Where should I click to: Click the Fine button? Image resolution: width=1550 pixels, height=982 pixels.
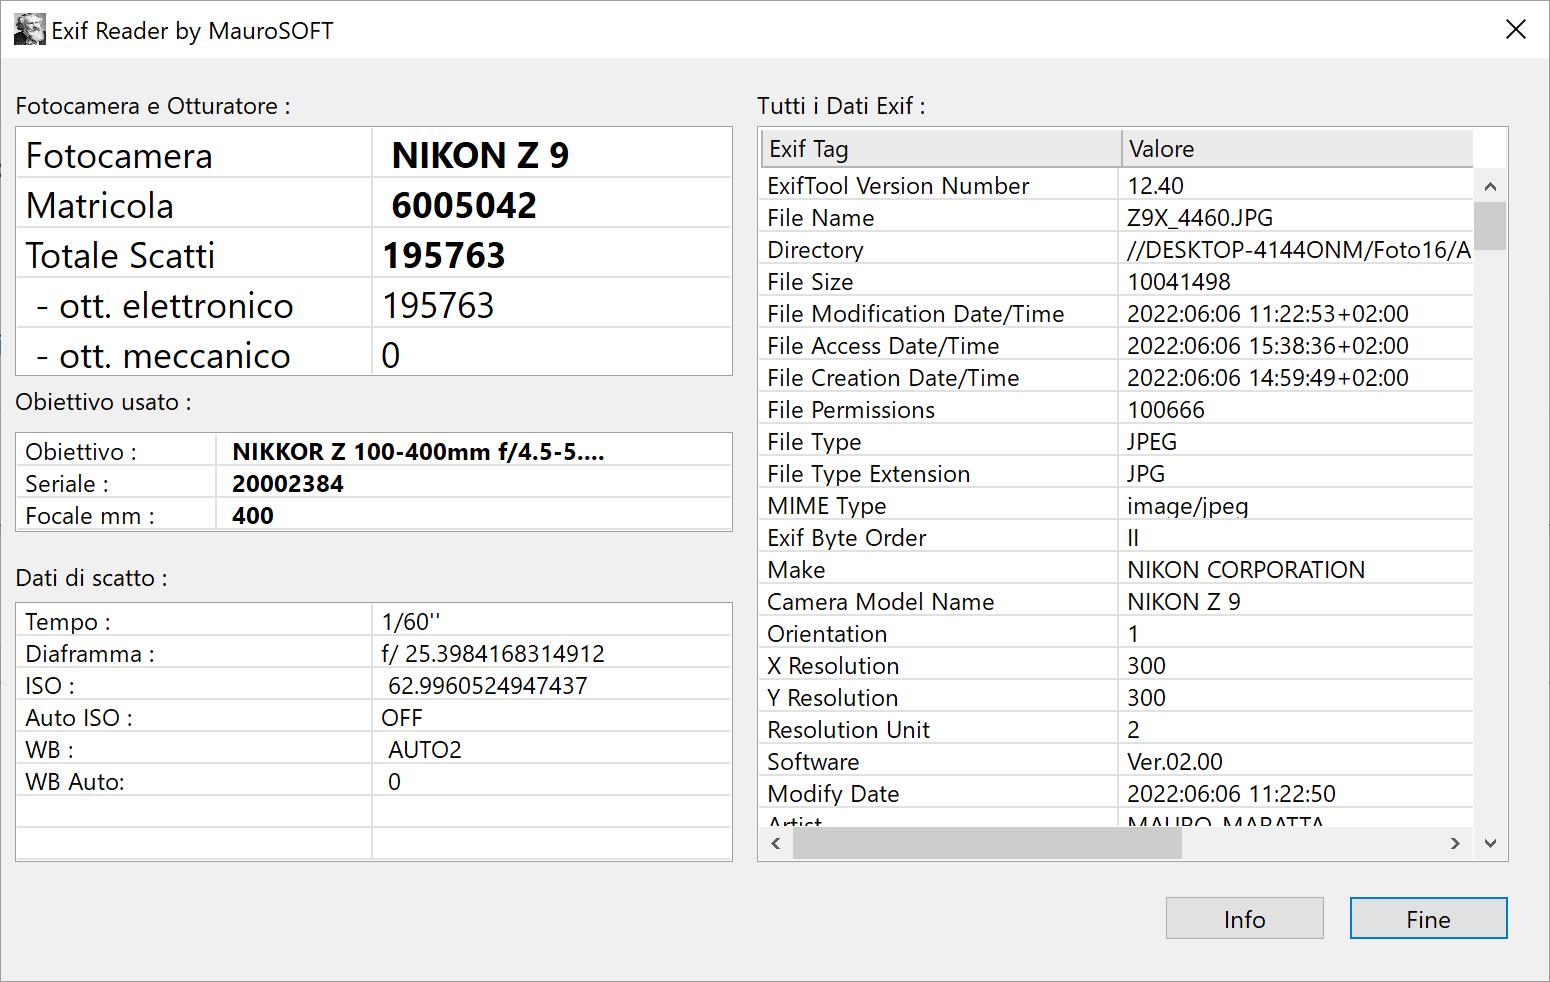(x=1428, y=918)
